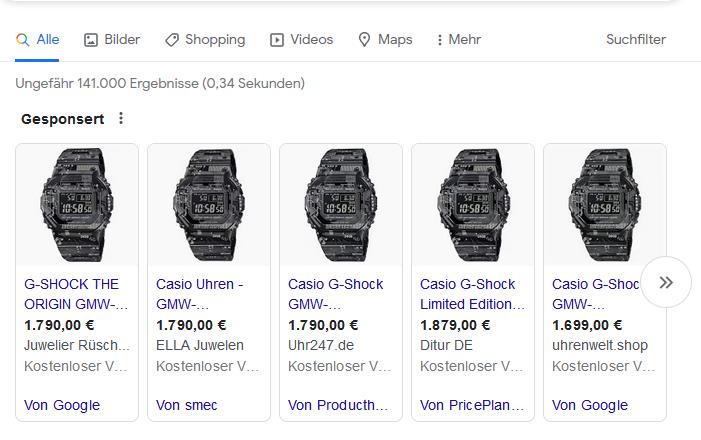The width and height of the screenshot is (701, 440).
Task: Switch to the Bilder tab
Action: [112, 40]
